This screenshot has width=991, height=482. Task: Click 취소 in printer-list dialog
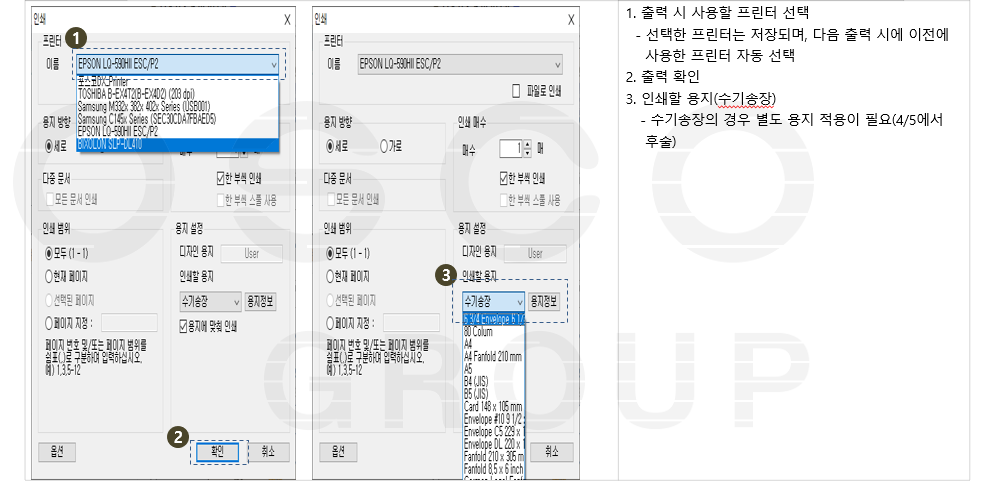click(x=268, y=452)
